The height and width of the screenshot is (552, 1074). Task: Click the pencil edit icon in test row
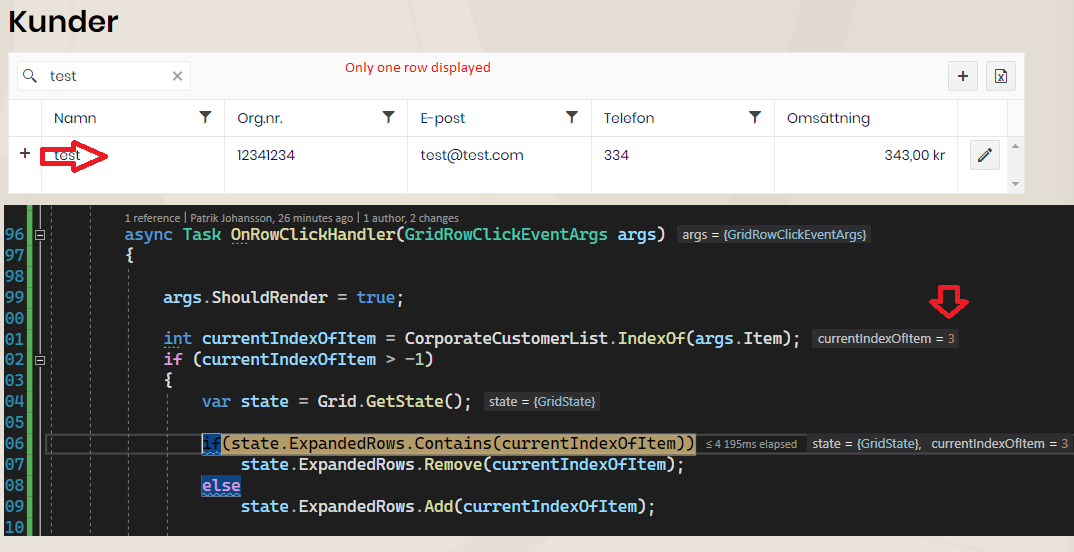click(x=985, y=155)
